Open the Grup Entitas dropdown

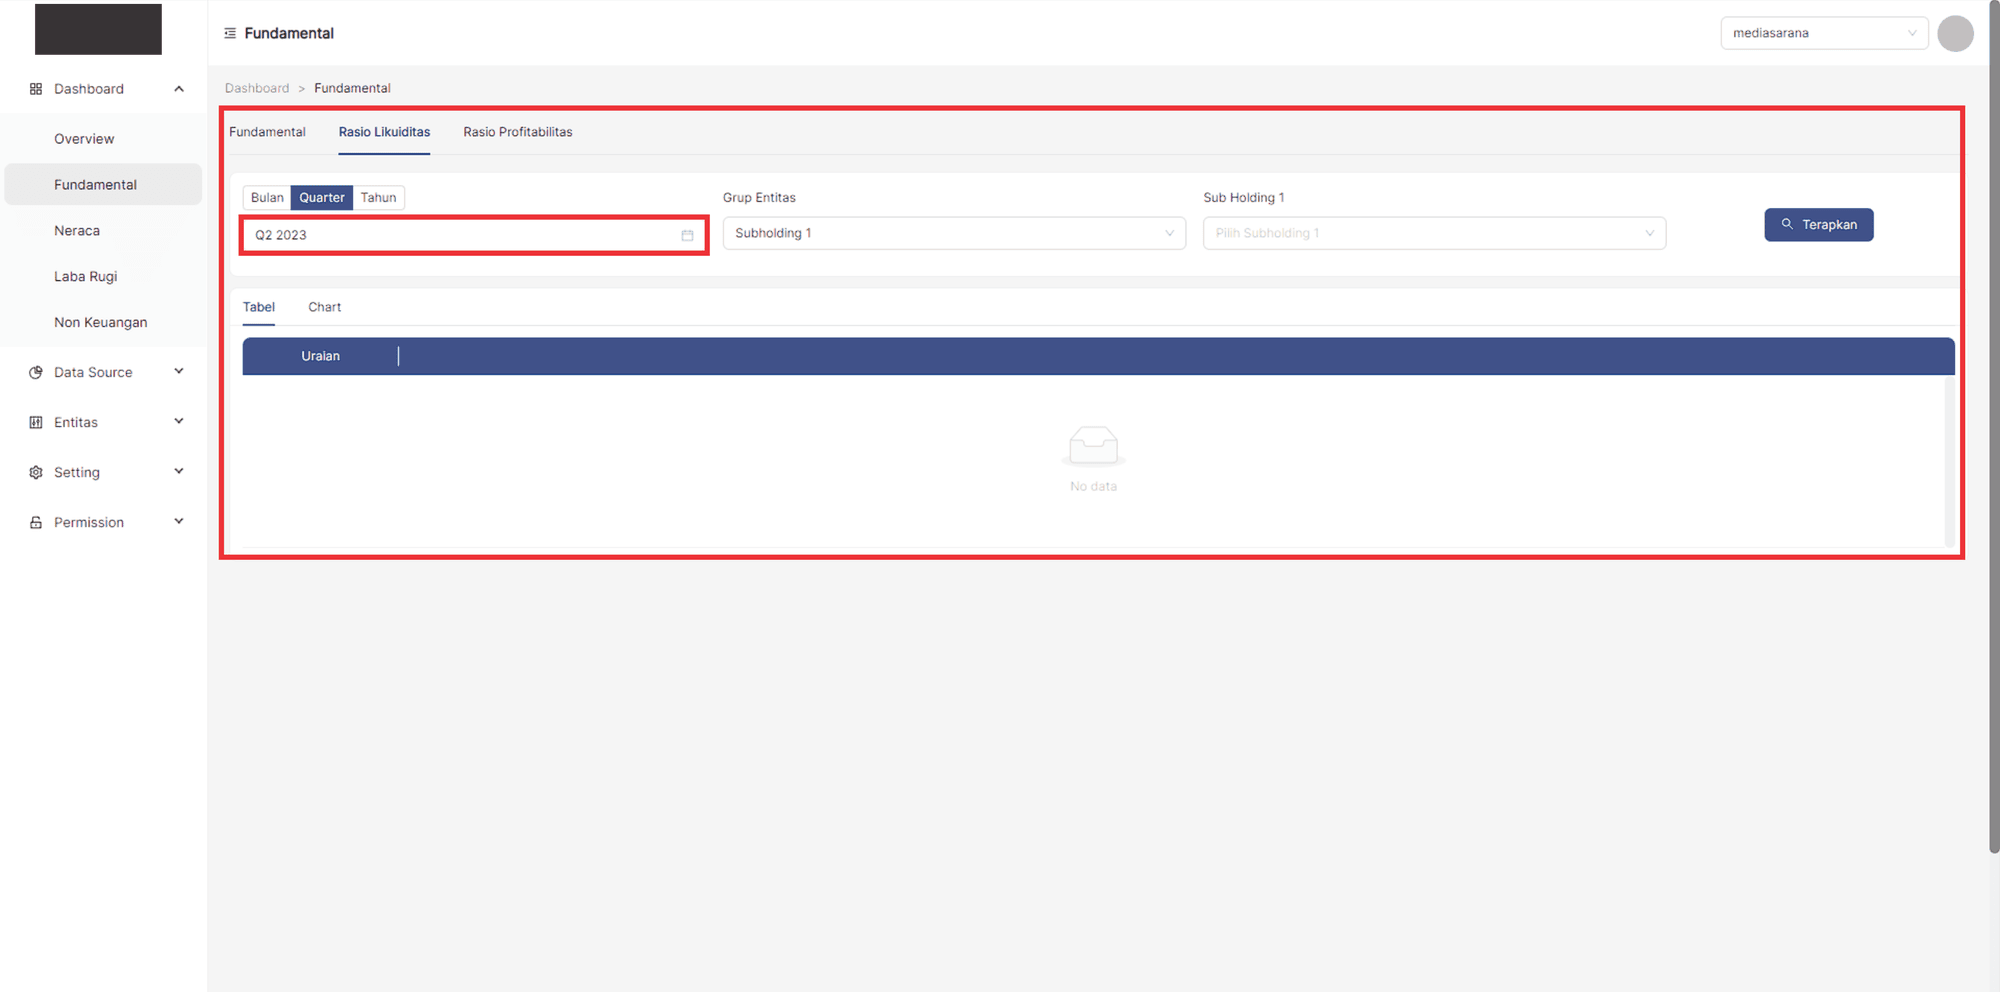click(953, 233)
